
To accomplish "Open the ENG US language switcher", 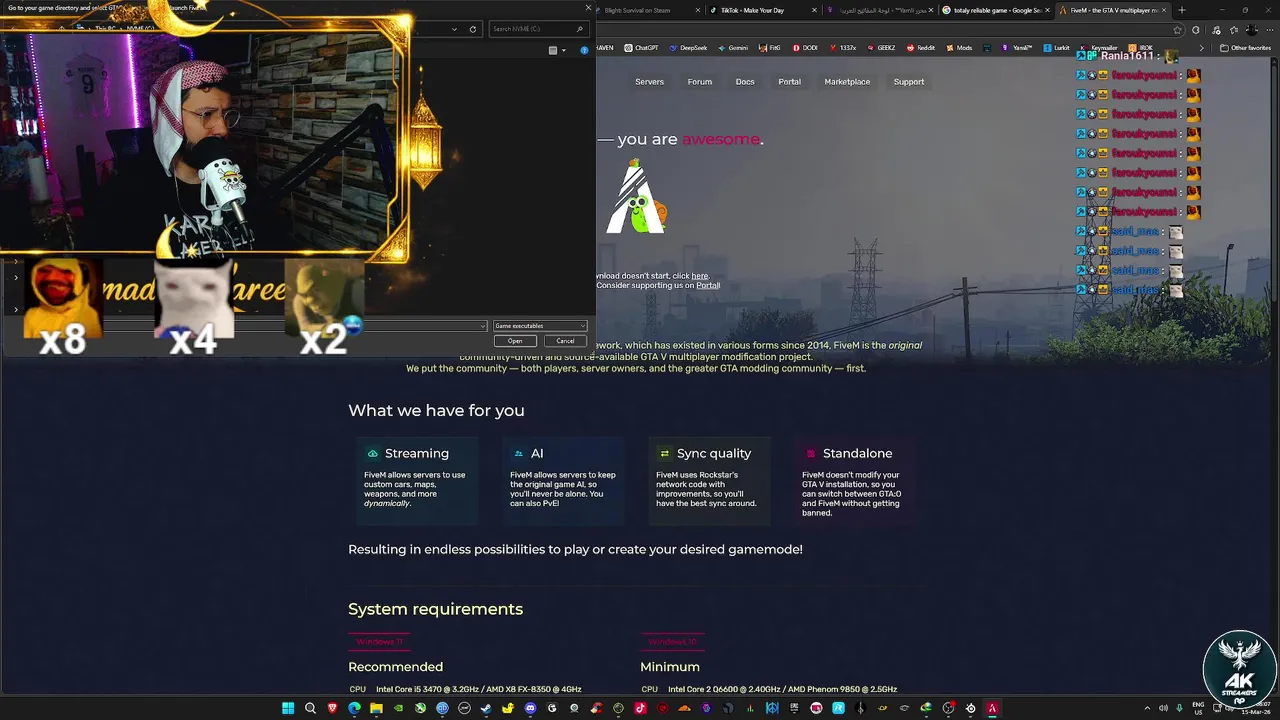I will coord(1198,709).
